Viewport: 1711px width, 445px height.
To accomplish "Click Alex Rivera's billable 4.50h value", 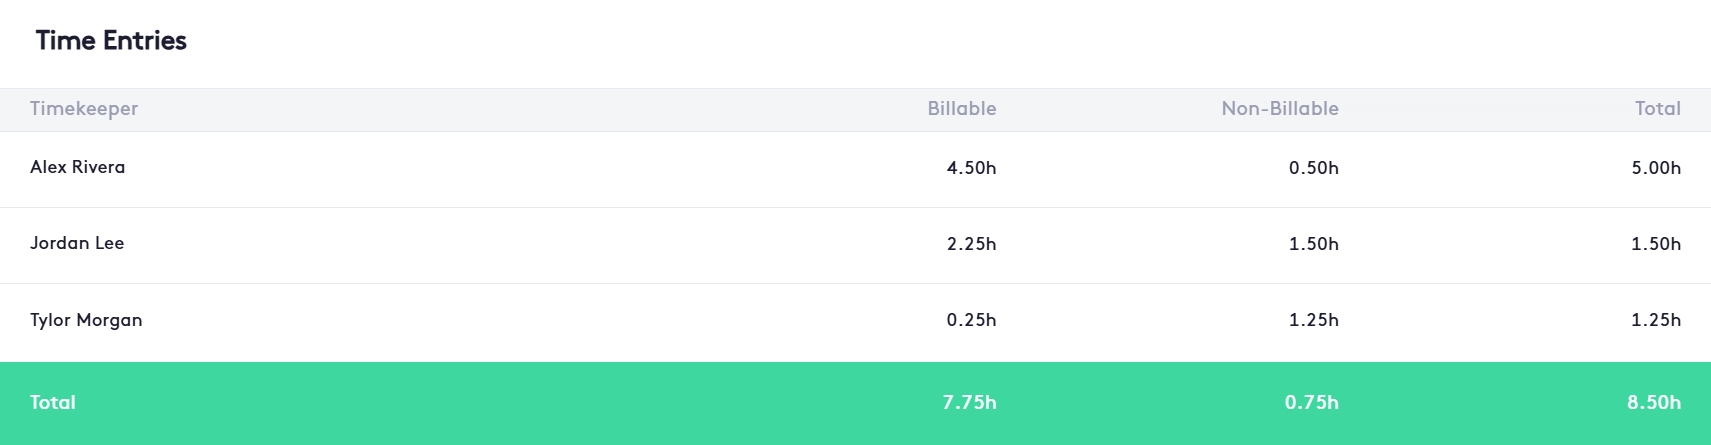I will (x=971, y=168).
